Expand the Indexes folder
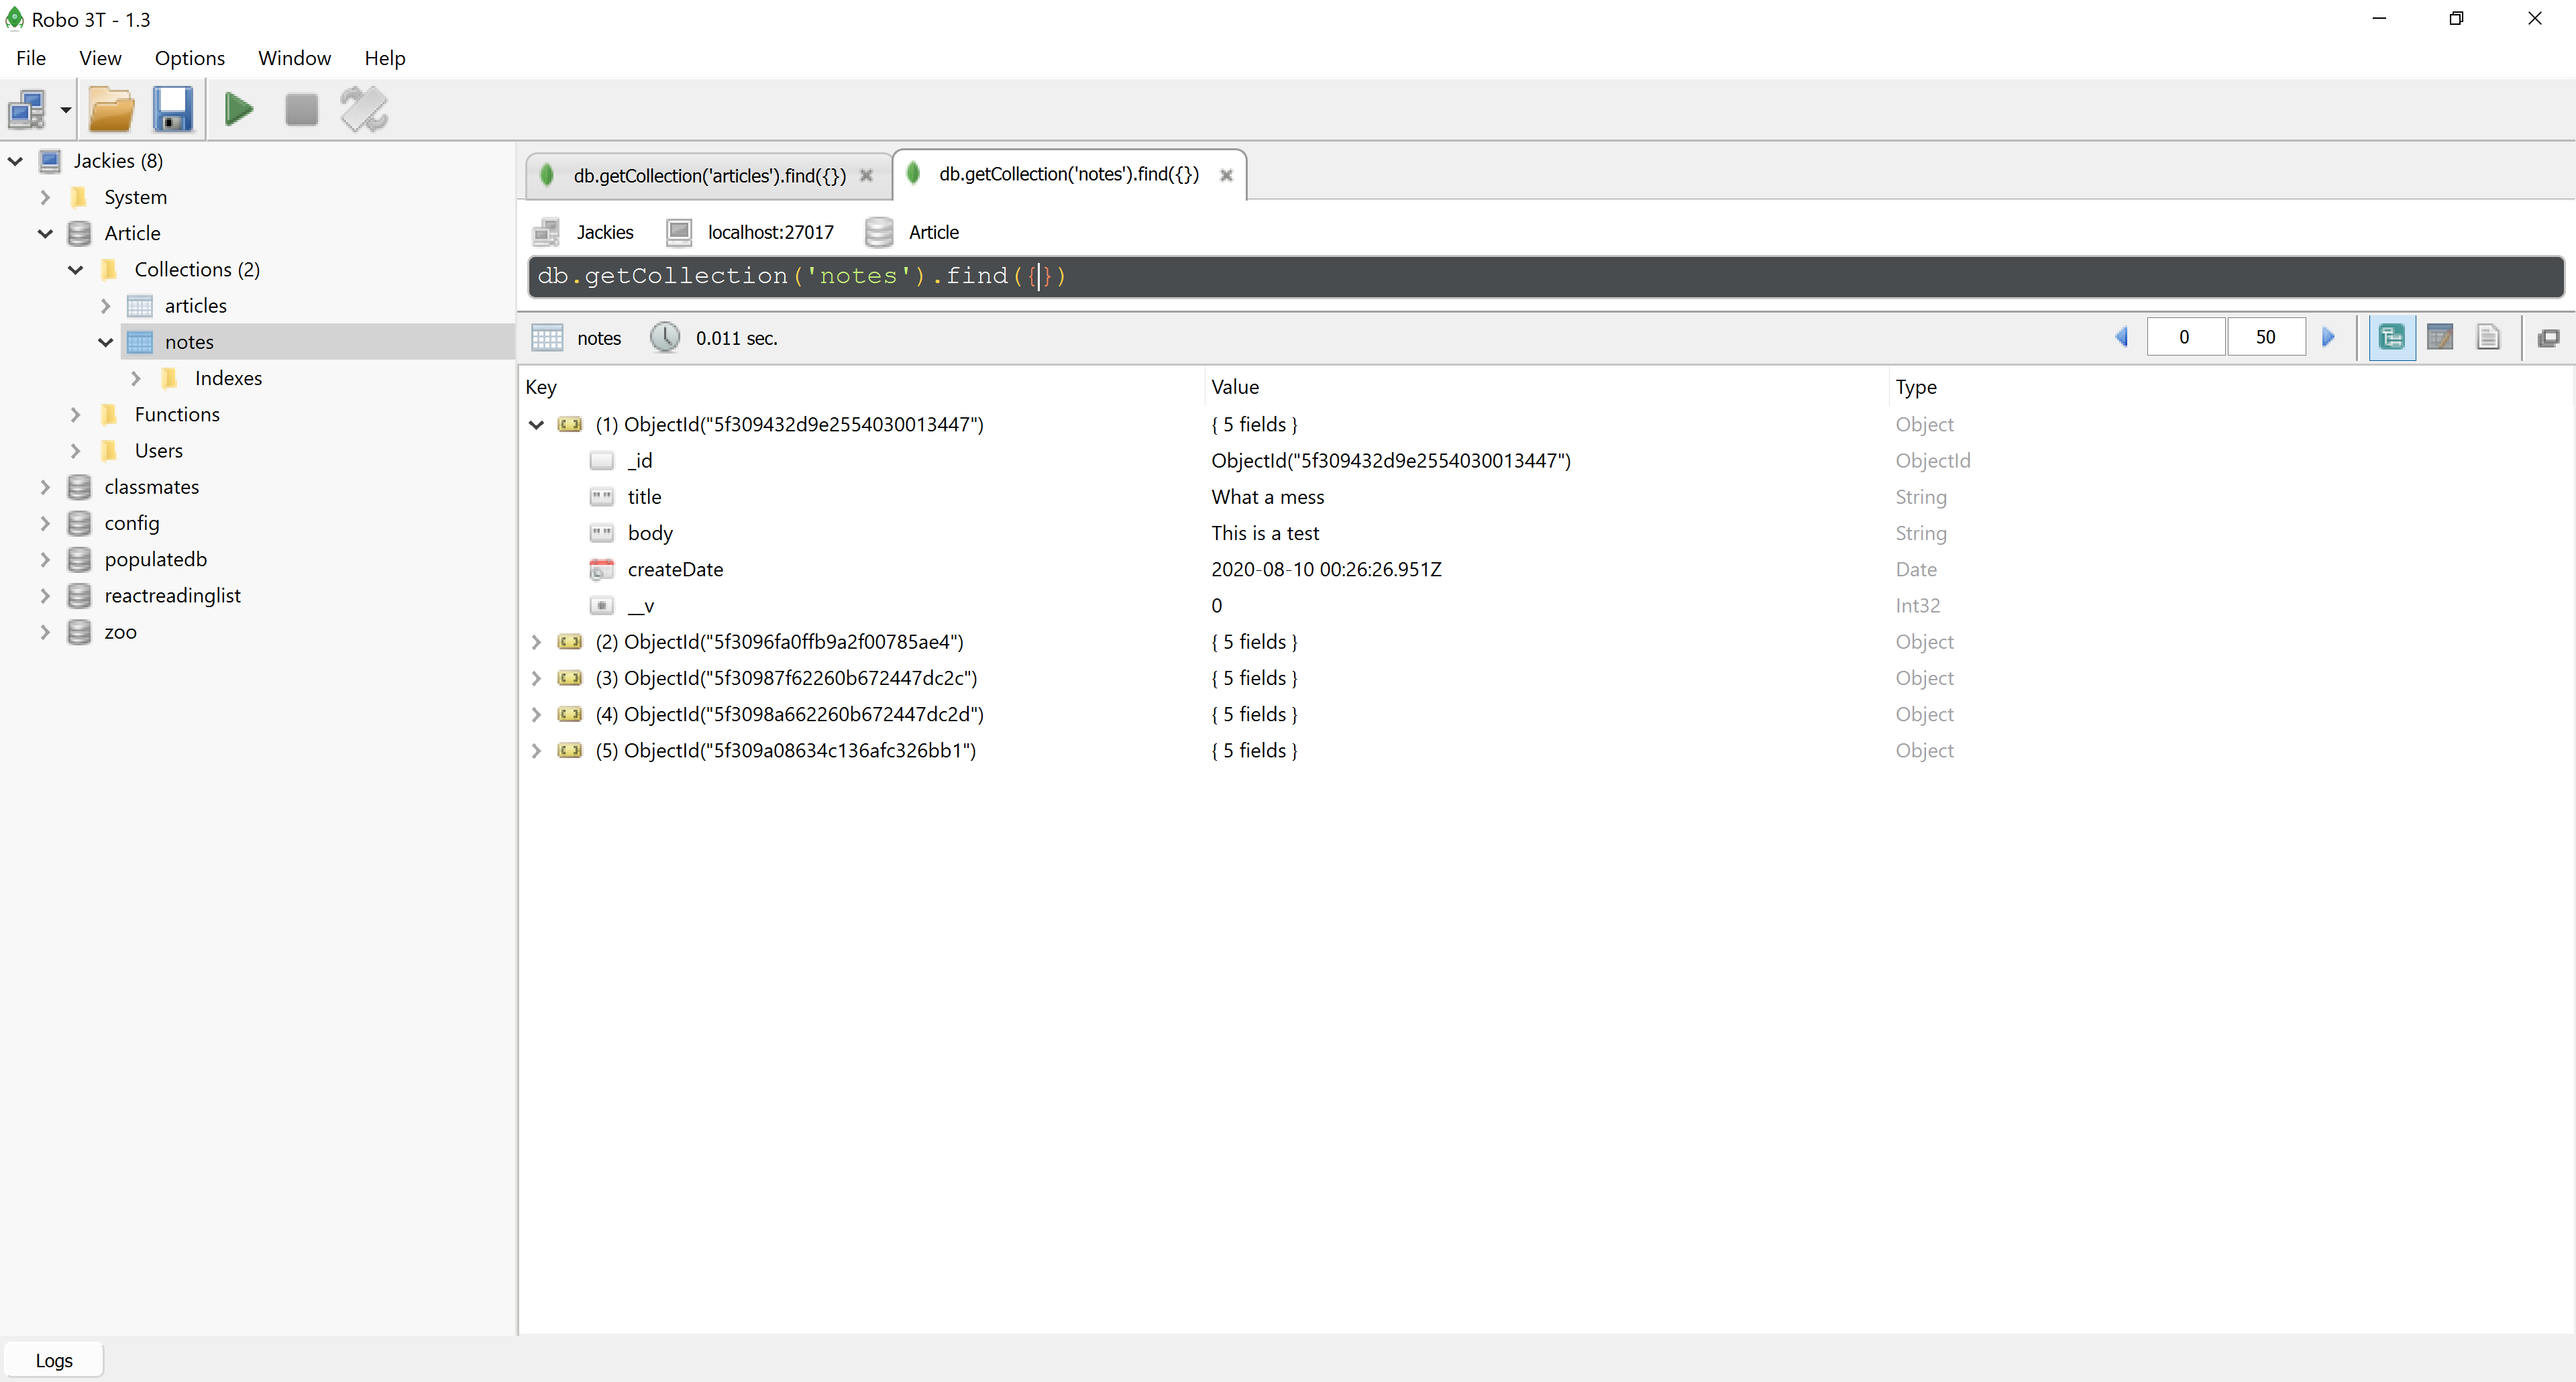This screenshot has width=2576, height=1382. [x=135, y=378]
